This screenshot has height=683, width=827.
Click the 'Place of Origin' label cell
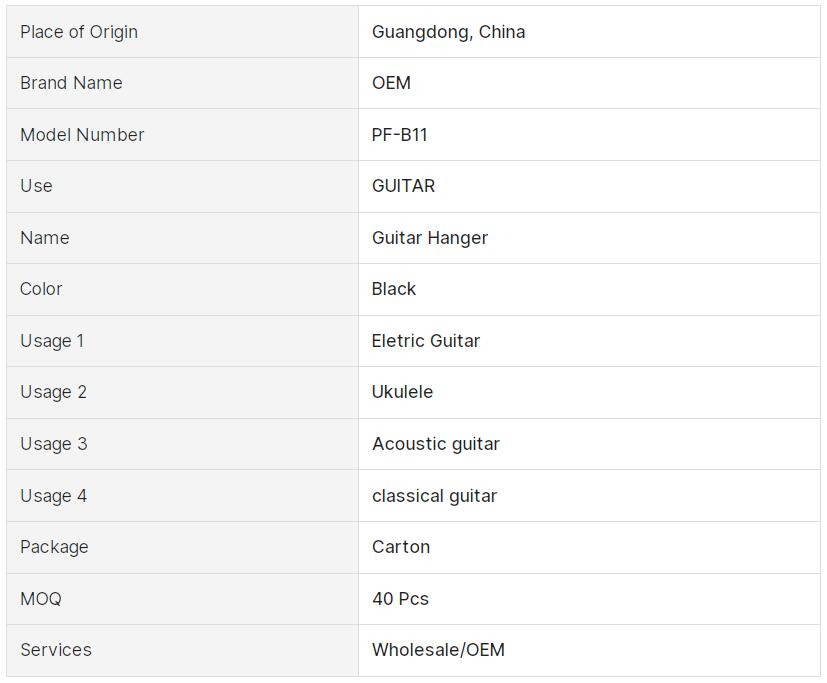79,32
